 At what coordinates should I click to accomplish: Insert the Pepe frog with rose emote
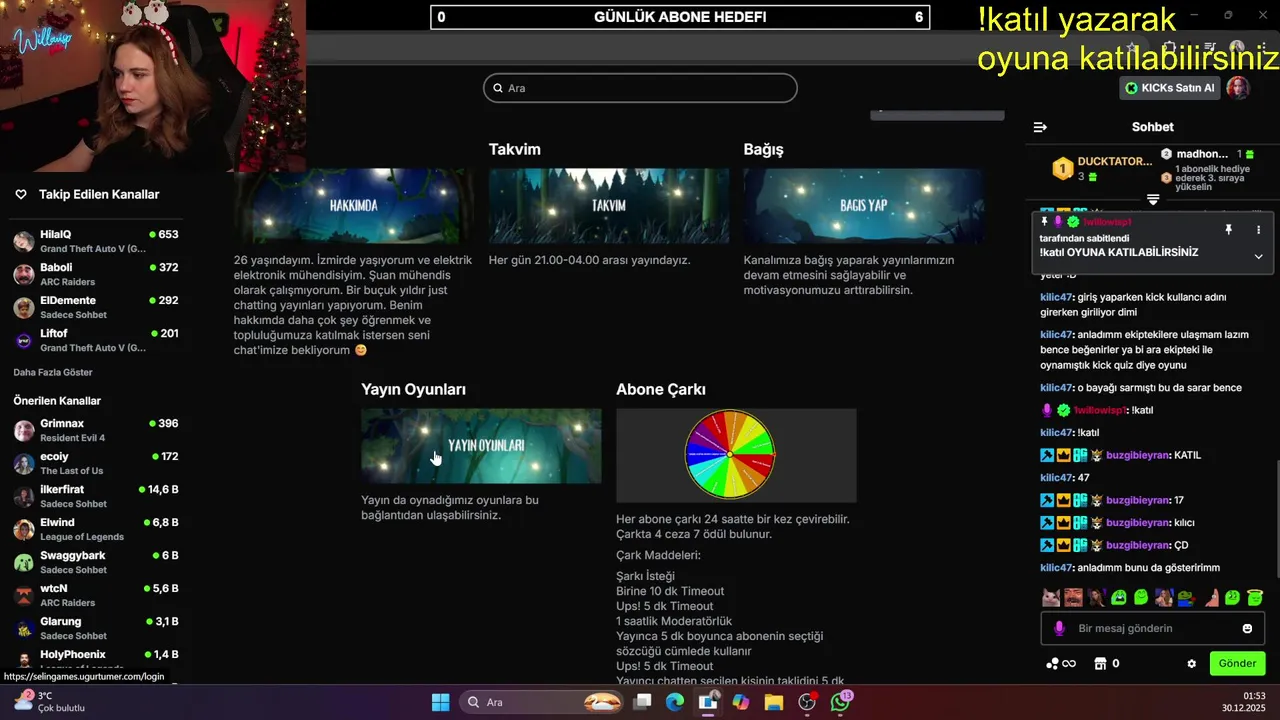click(1187, 597)
